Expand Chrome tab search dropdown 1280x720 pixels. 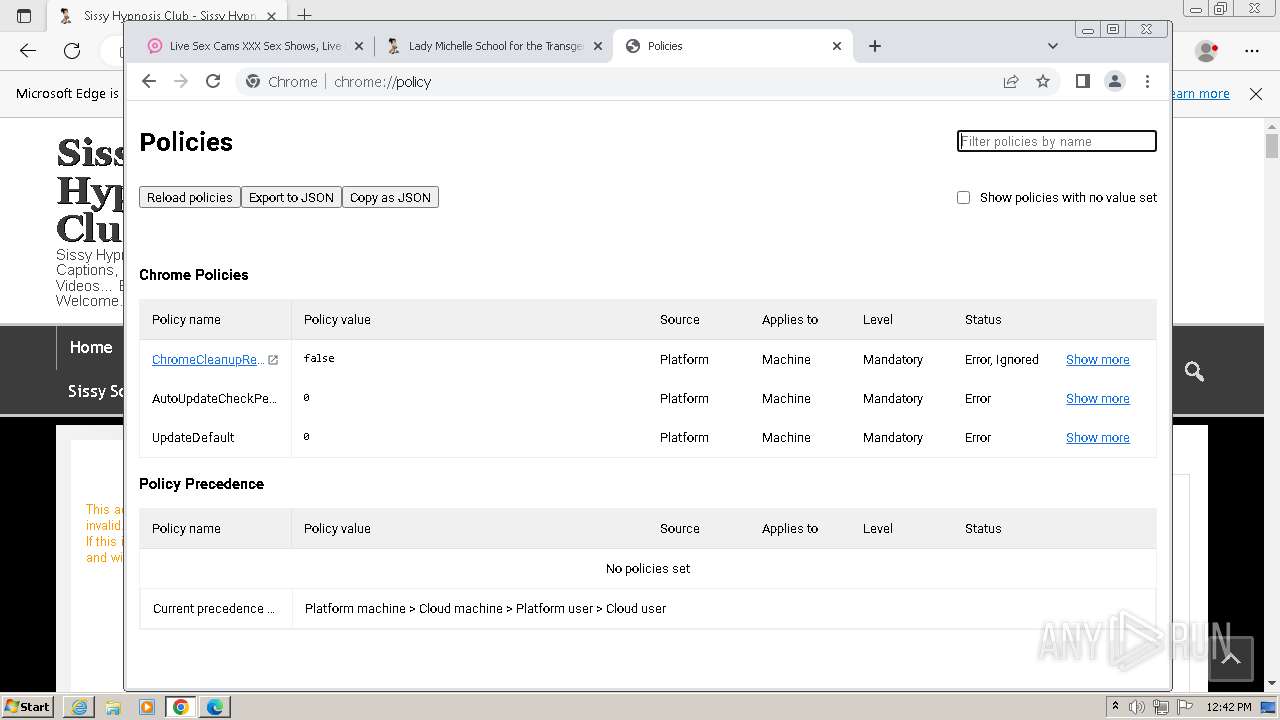[1053, 46]
